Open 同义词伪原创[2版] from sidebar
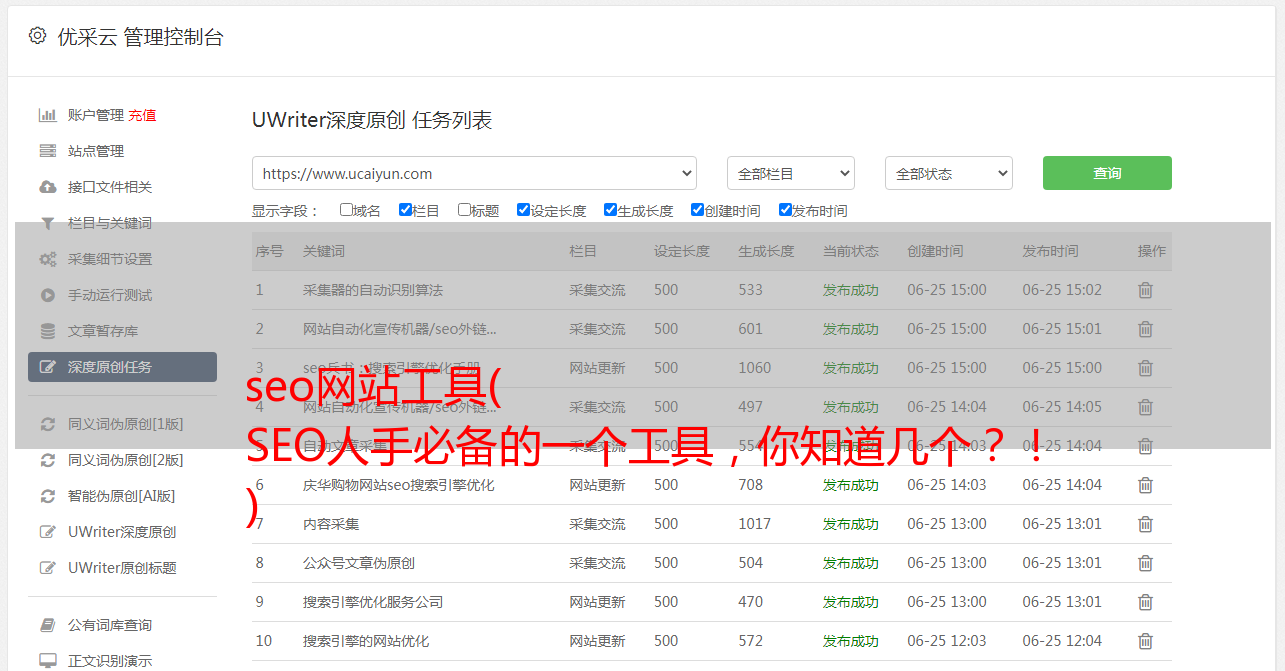 pyautogui.click(x=125, y=460)
